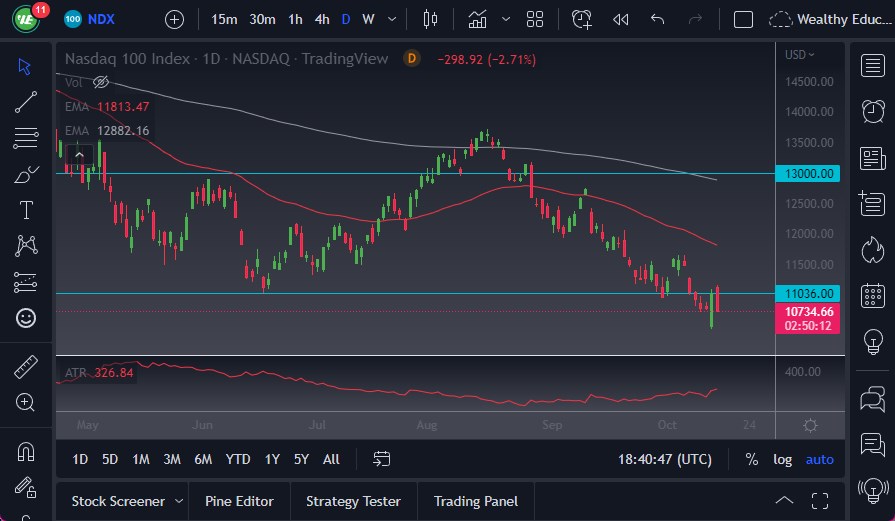The width and height of the screenshot is (895, 521).
Task: Start Bar Replay mode
Action: tap(620, 19)
